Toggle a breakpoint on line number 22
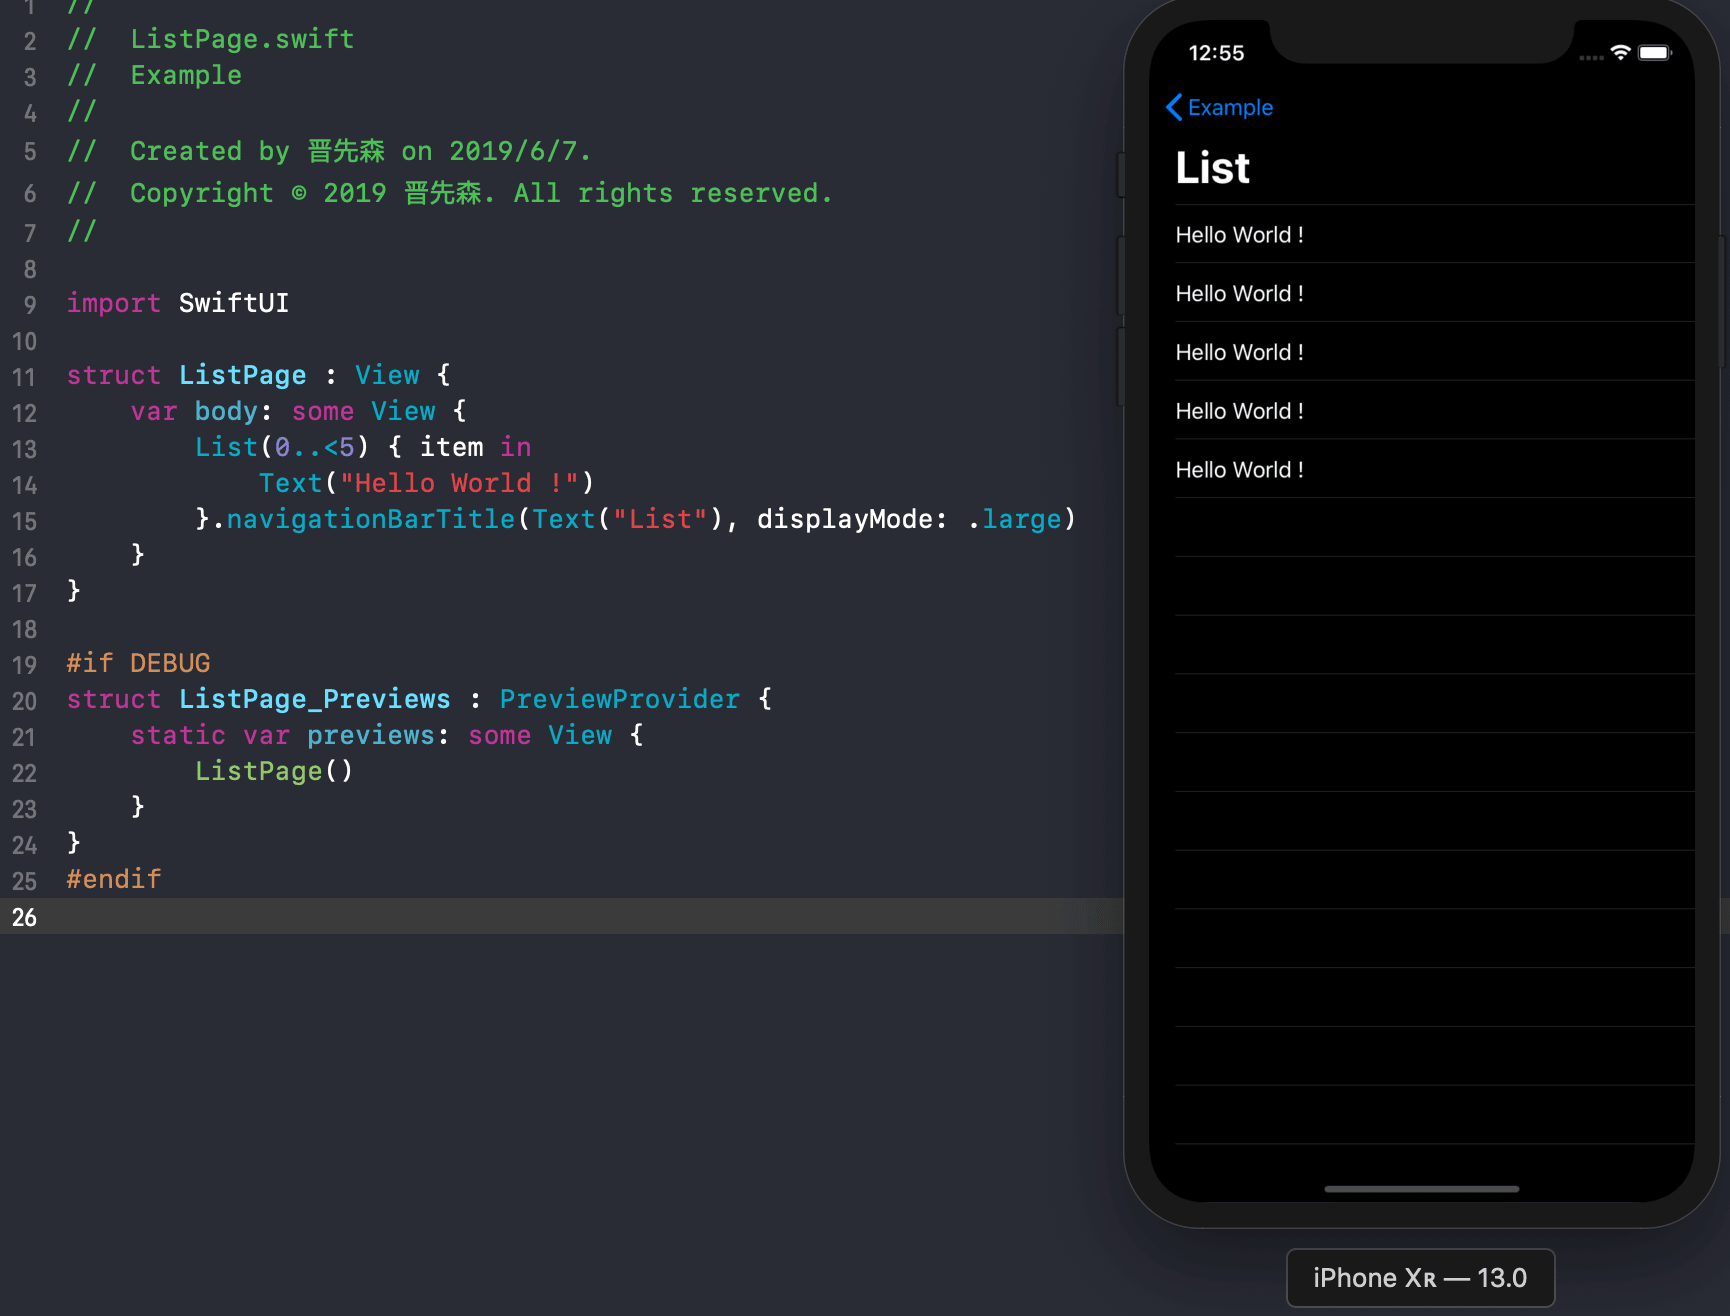 click(x=24, y=773)
